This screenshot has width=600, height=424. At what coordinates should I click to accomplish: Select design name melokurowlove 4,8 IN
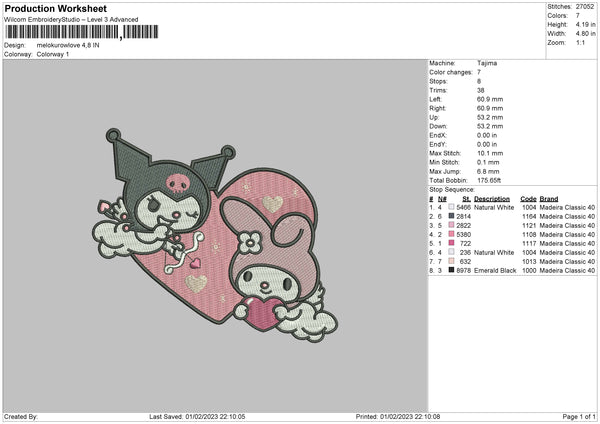pyautogui.click(x=68, y=45)
